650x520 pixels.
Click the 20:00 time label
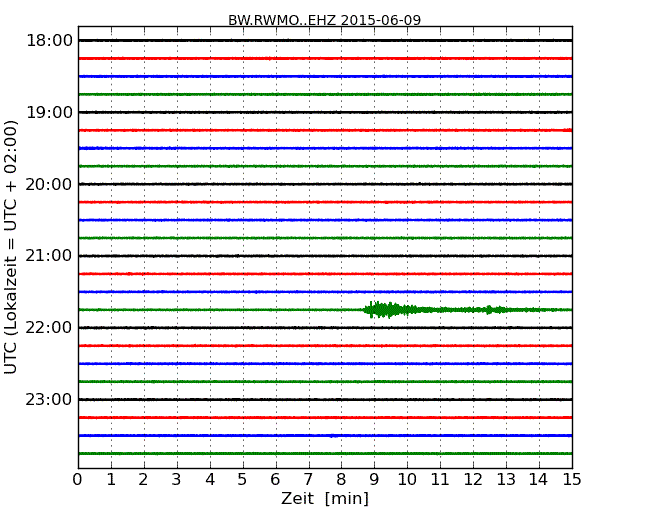tap(49, 184)
